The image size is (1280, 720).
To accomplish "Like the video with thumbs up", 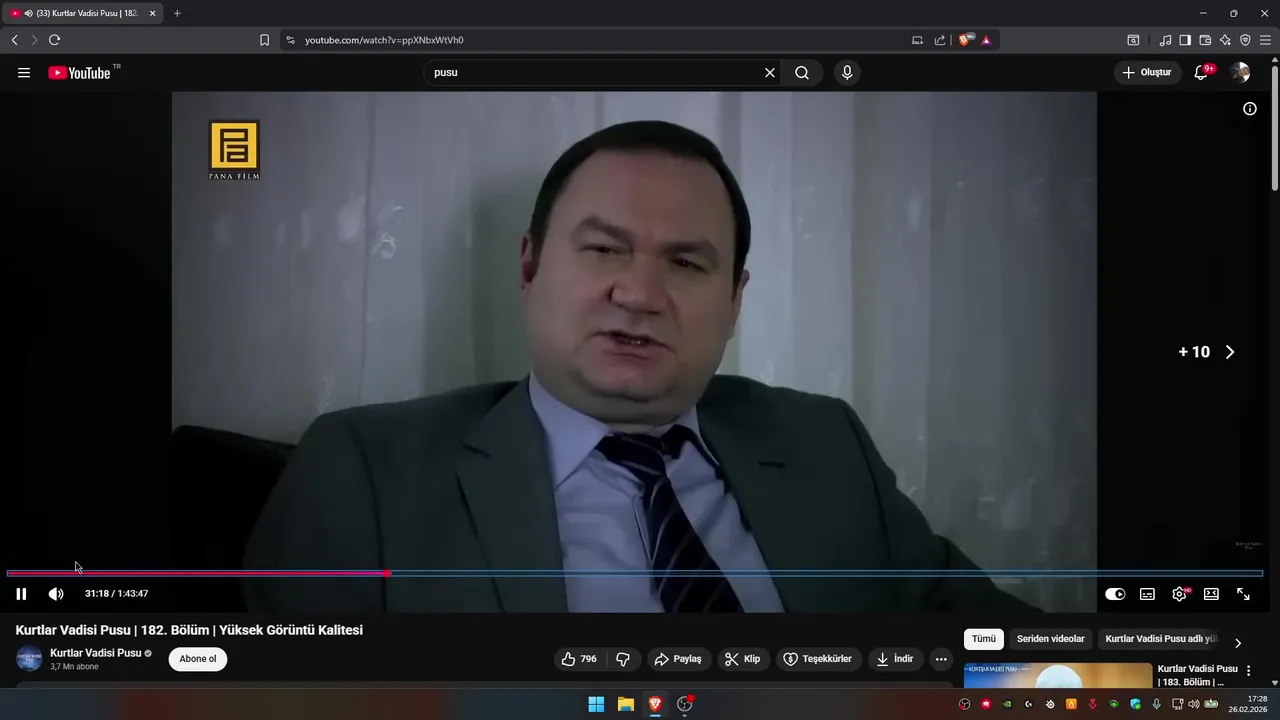I will pos(579,659).
